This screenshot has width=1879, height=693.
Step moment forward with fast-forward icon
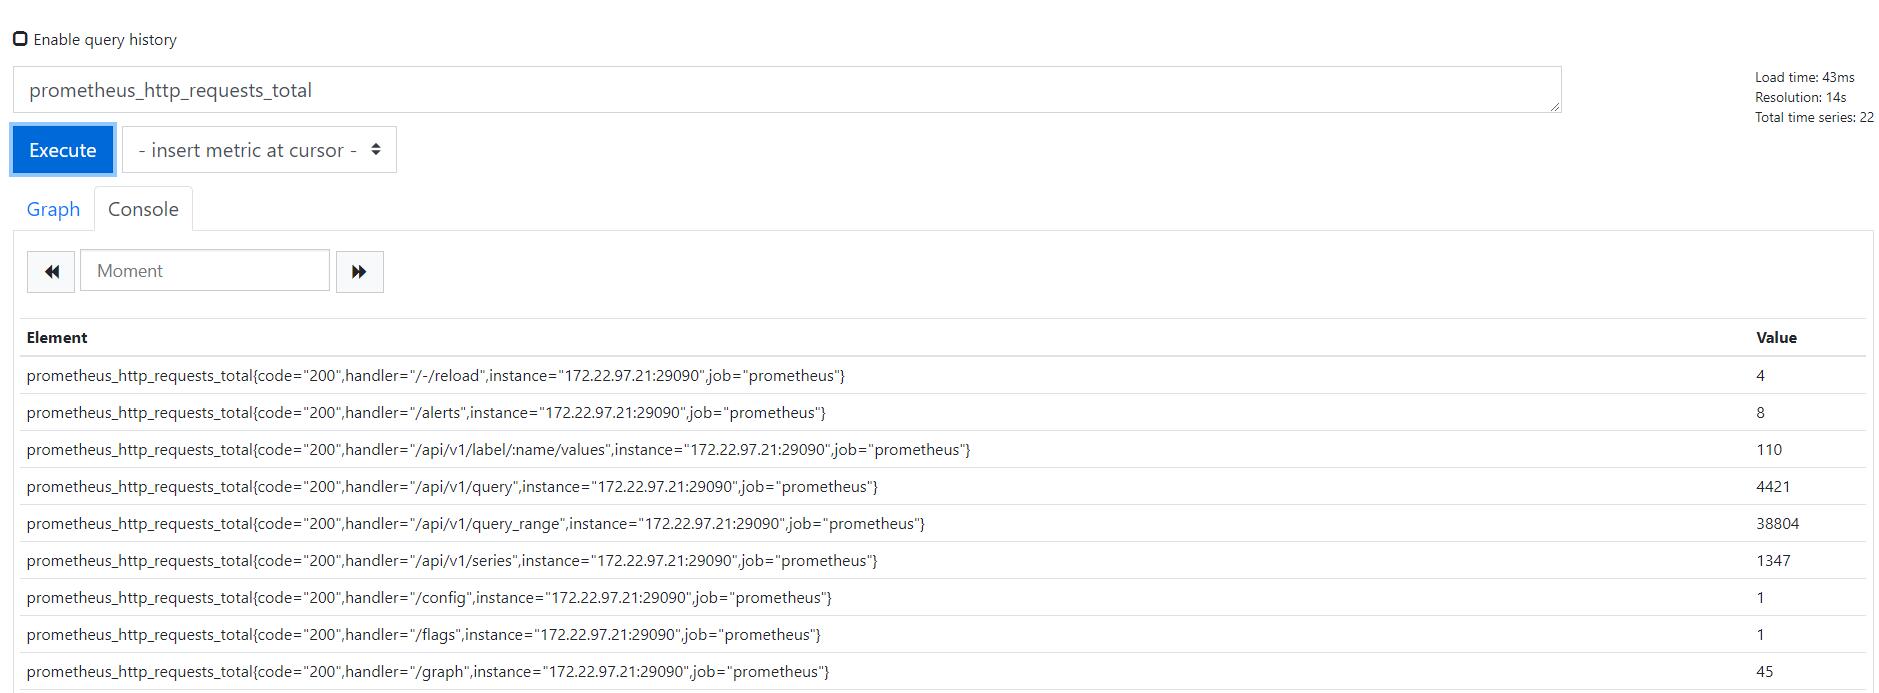tap(359, 271)
